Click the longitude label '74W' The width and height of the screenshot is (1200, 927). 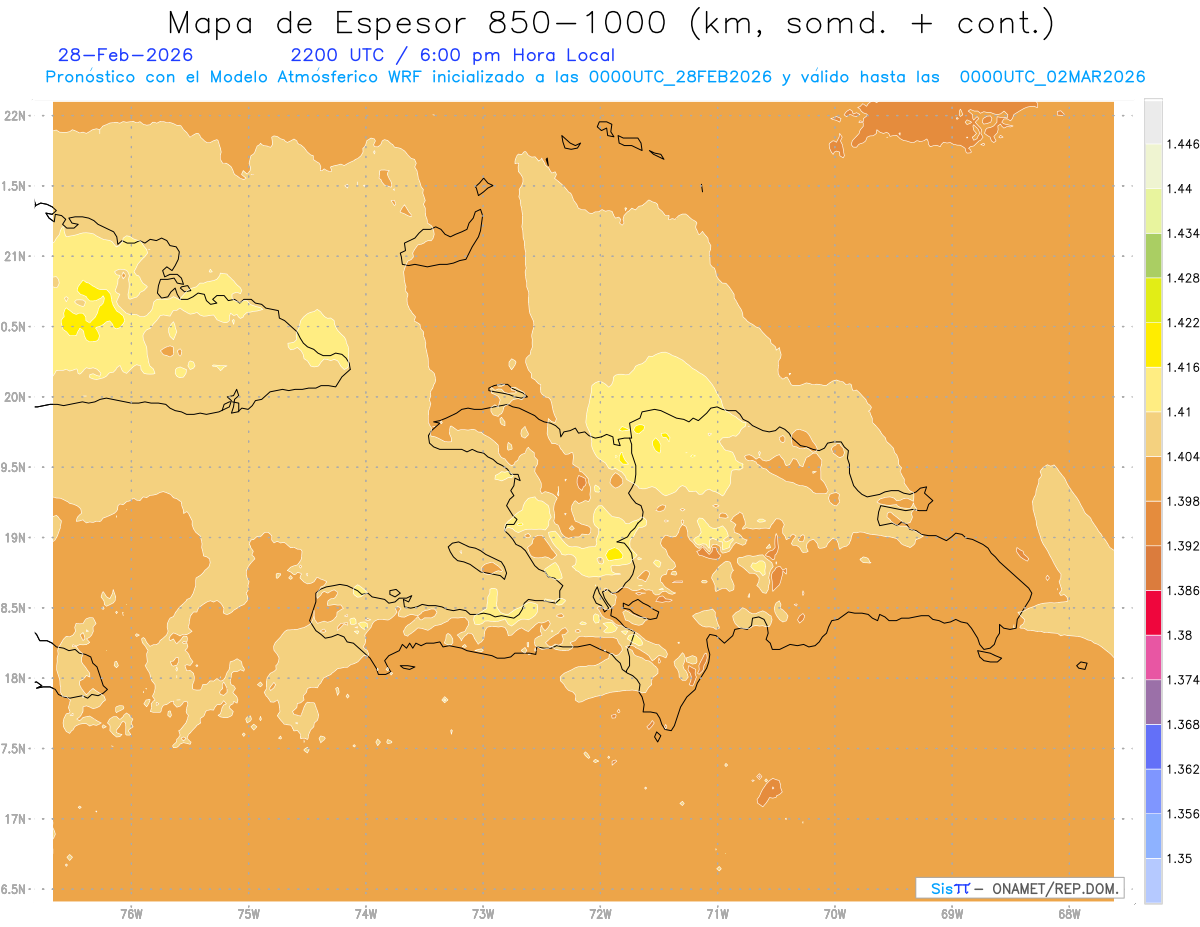tap(366, 914)
